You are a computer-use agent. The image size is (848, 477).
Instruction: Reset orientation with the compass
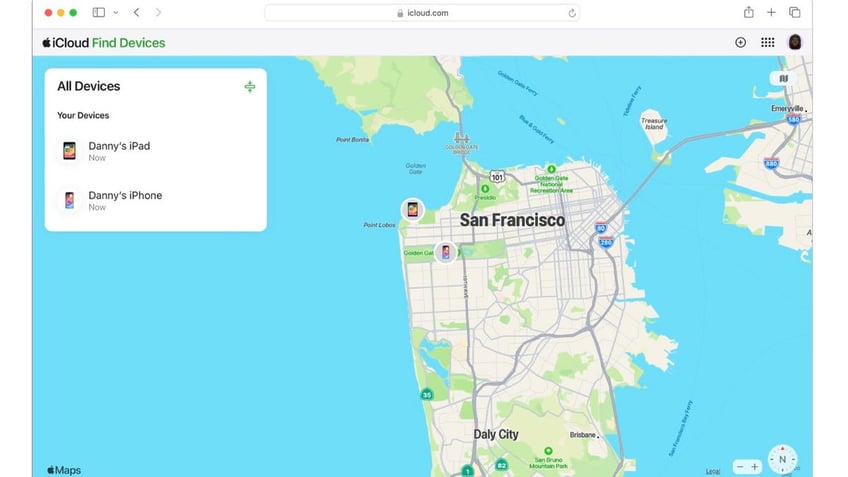click(x=782, y=459)
